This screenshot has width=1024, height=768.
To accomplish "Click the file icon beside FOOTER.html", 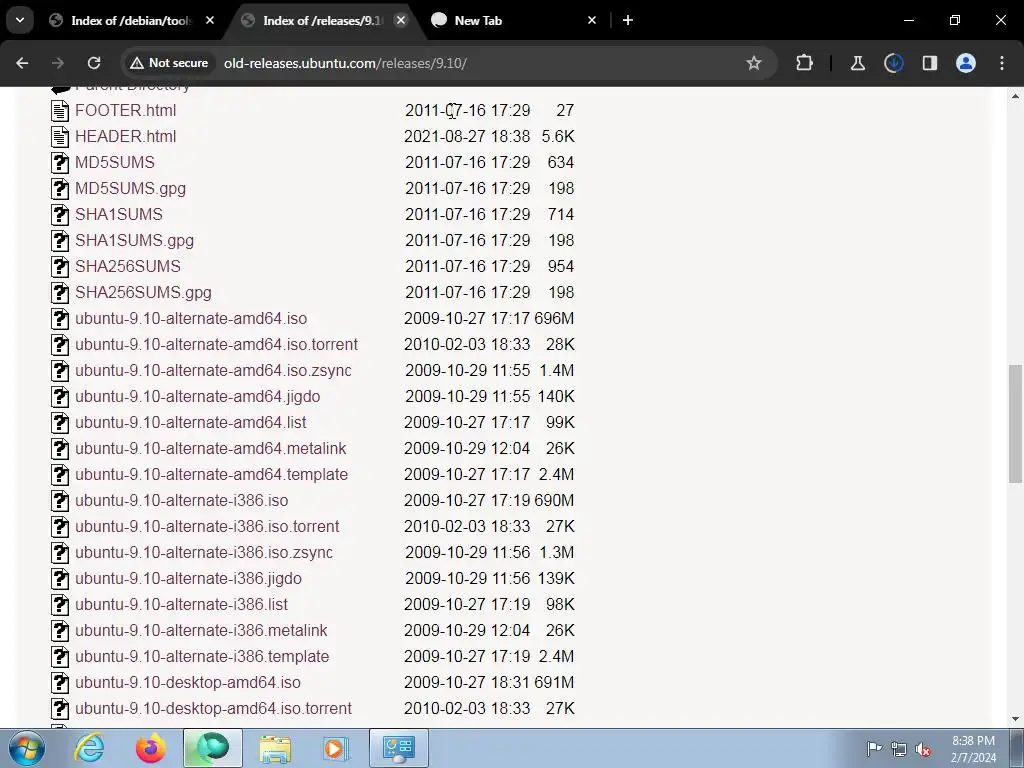I will [60, 110].
